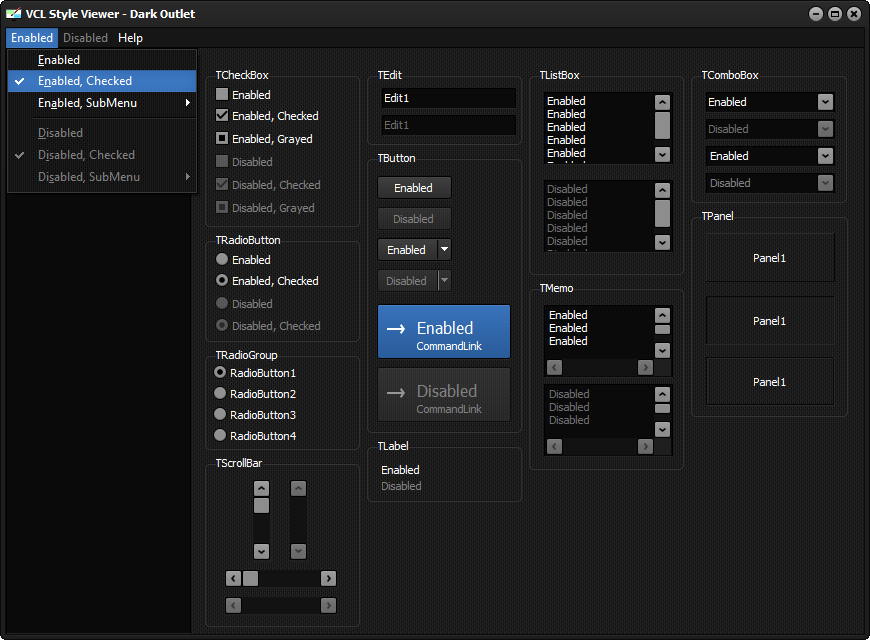This screenshot has height=640, width=870.
Task: Click the down arrow of disabled TListBox scrollbar
Action: coord(662,243)
